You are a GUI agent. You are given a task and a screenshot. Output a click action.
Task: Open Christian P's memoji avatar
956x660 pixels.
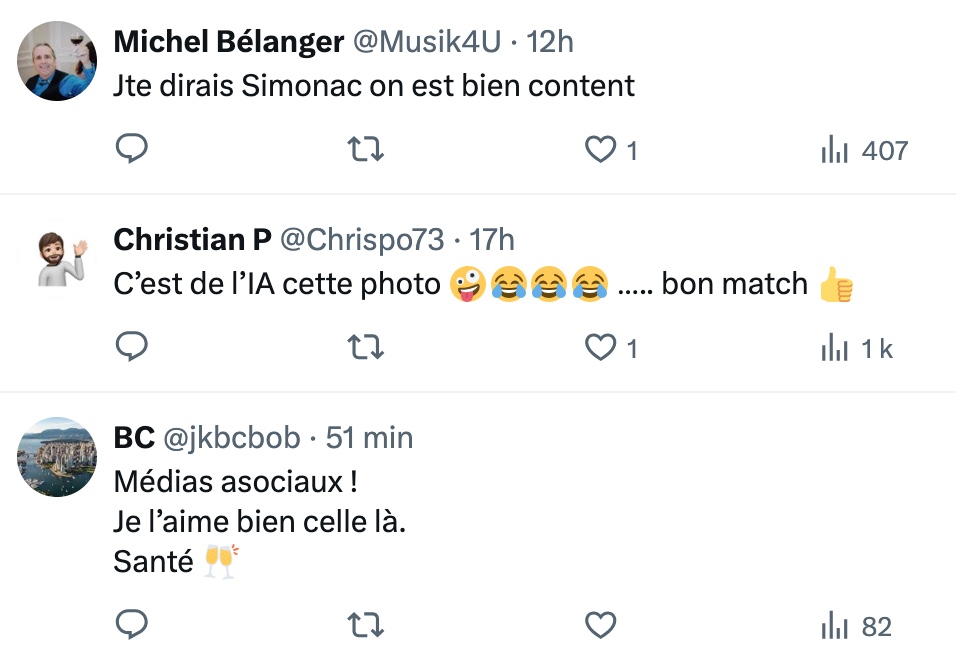[57, 259]
